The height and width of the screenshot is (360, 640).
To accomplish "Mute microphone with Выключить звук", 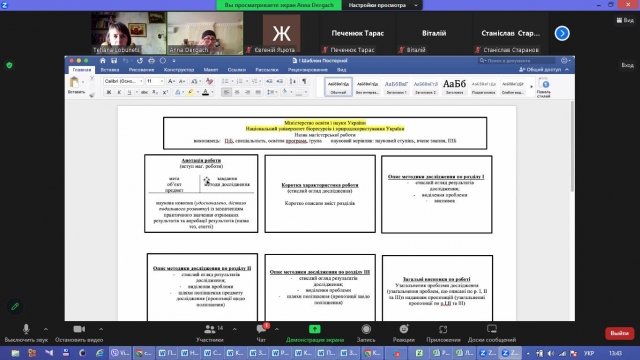I will [x=26, y=333].
